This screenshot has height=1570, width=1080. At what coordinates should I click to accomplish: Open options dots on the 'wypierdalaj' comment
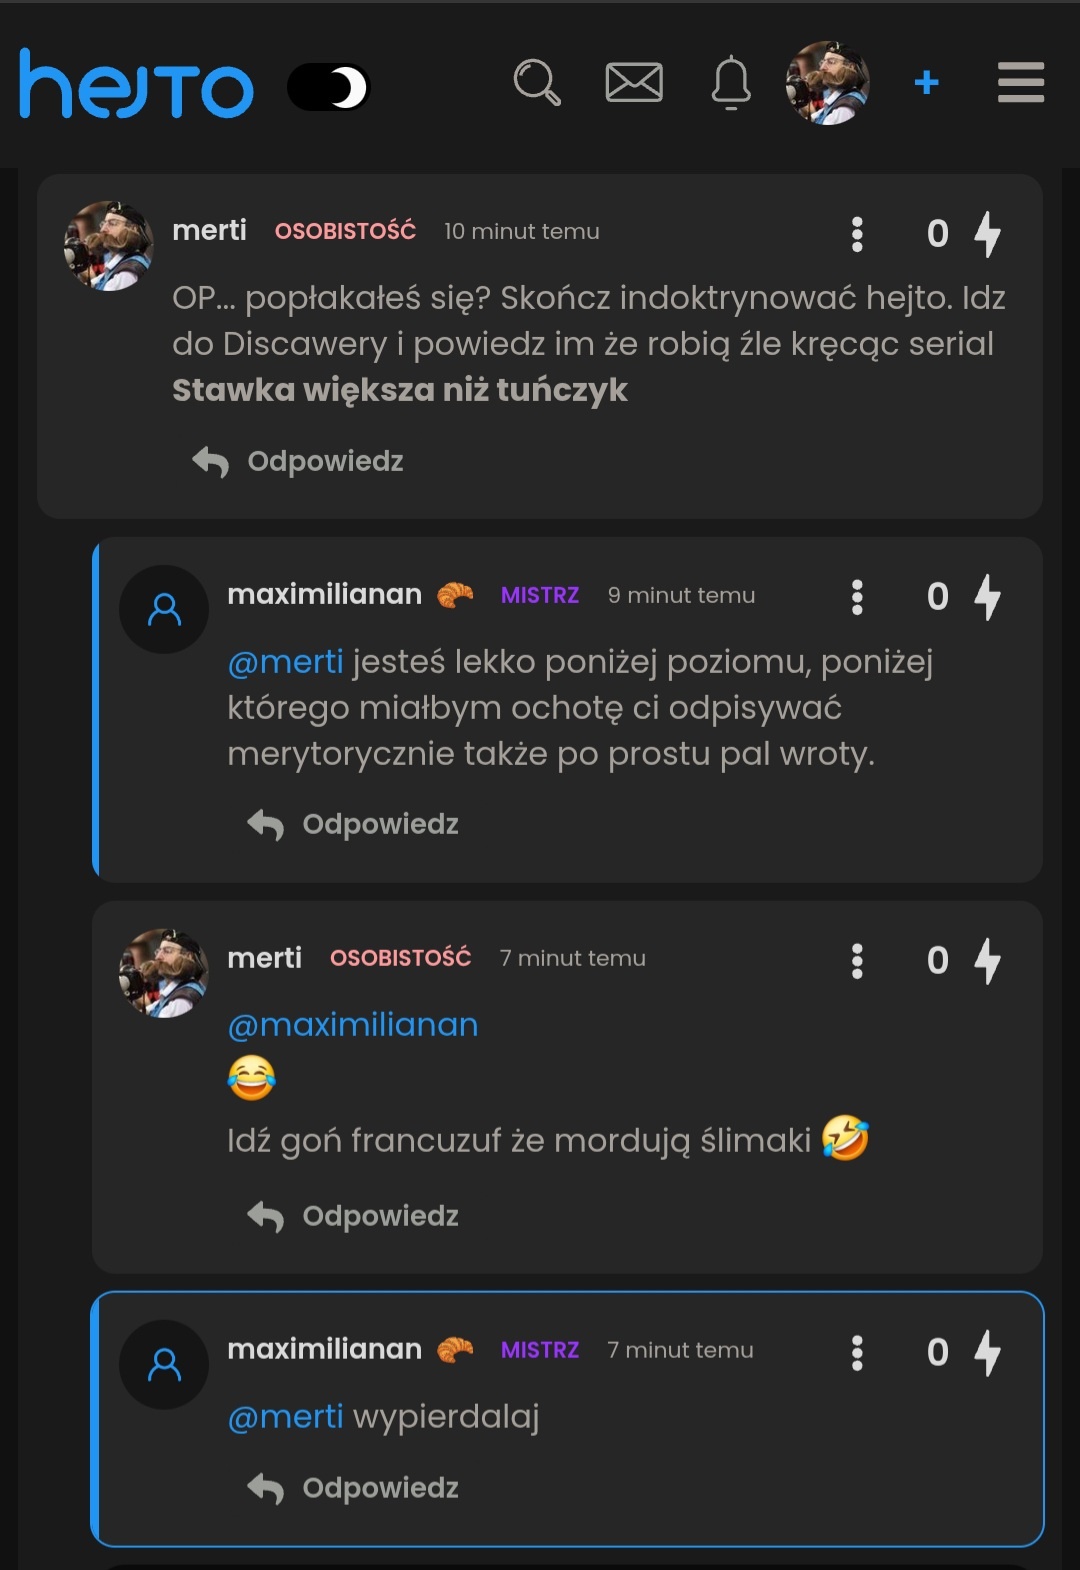click(857, 1353)
